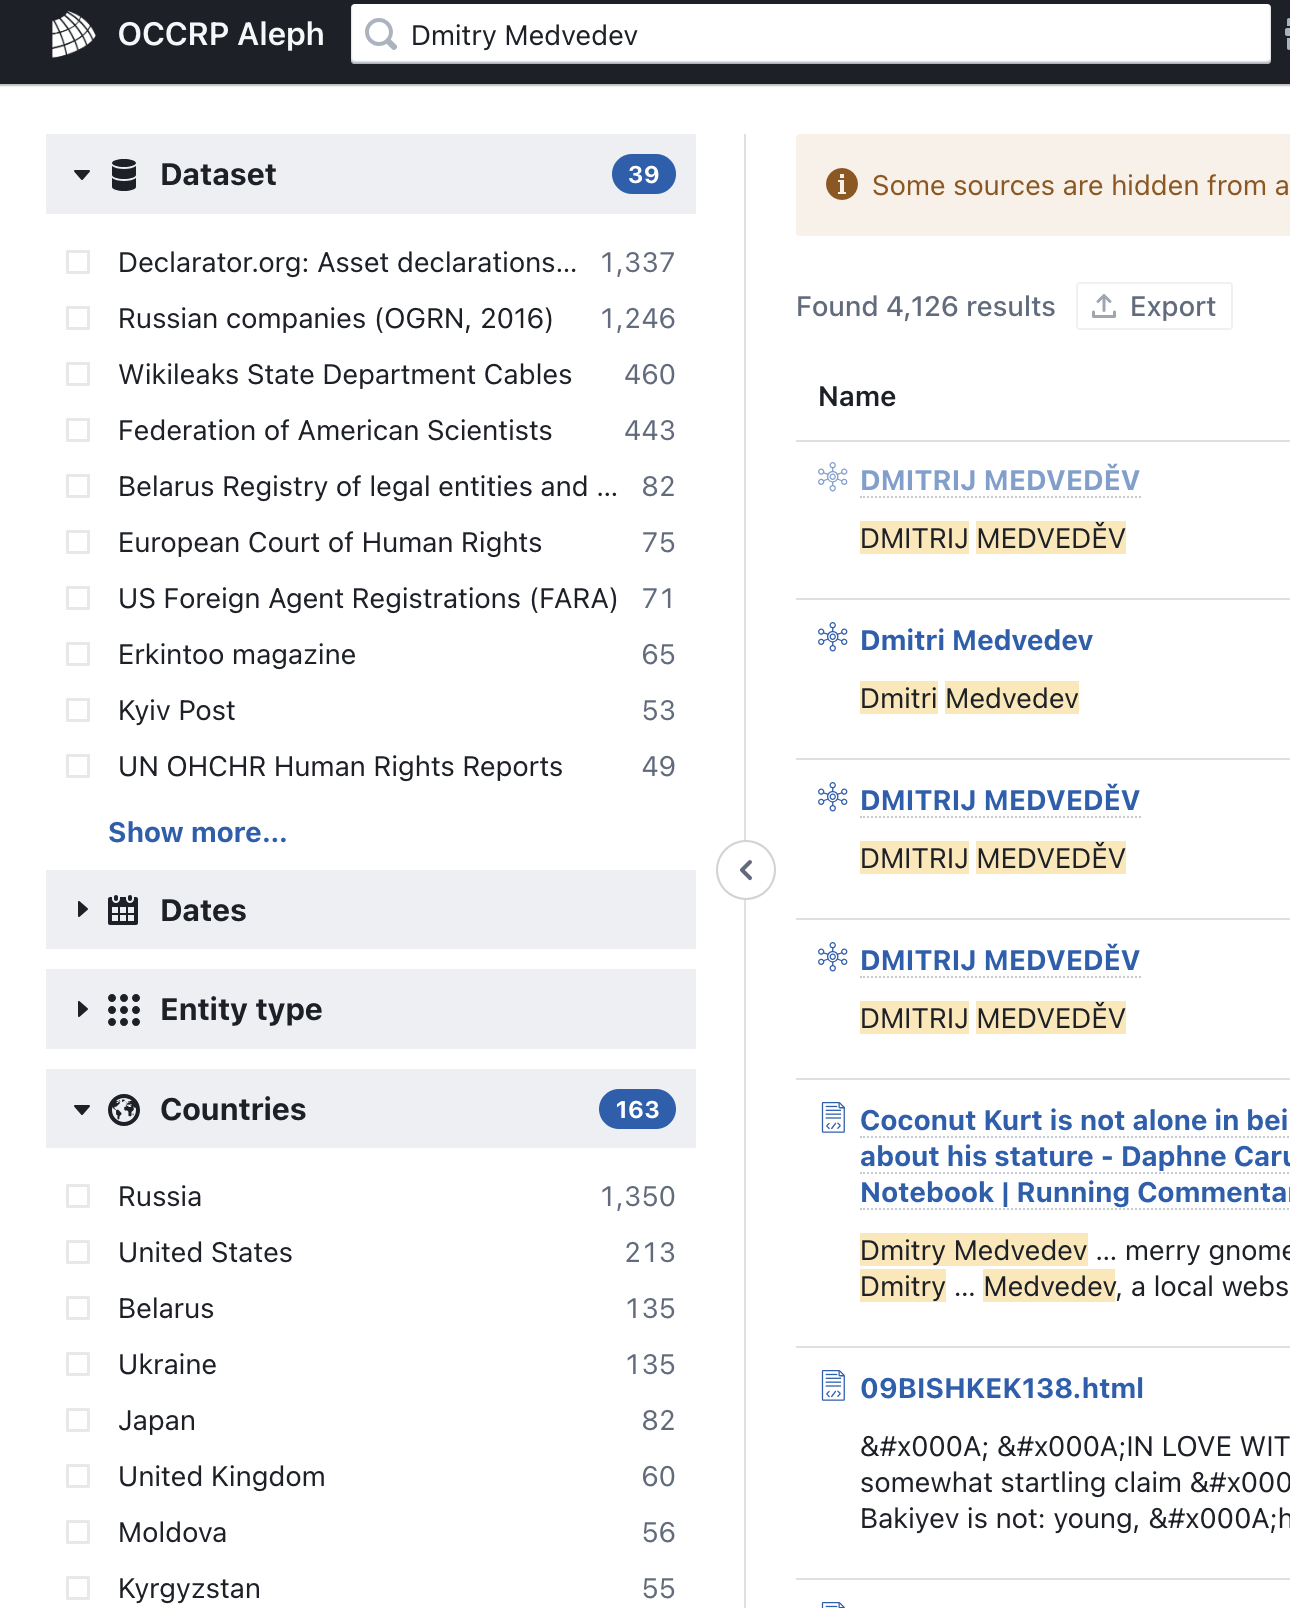Click the Found 4,126 results text

coord(925,306)
